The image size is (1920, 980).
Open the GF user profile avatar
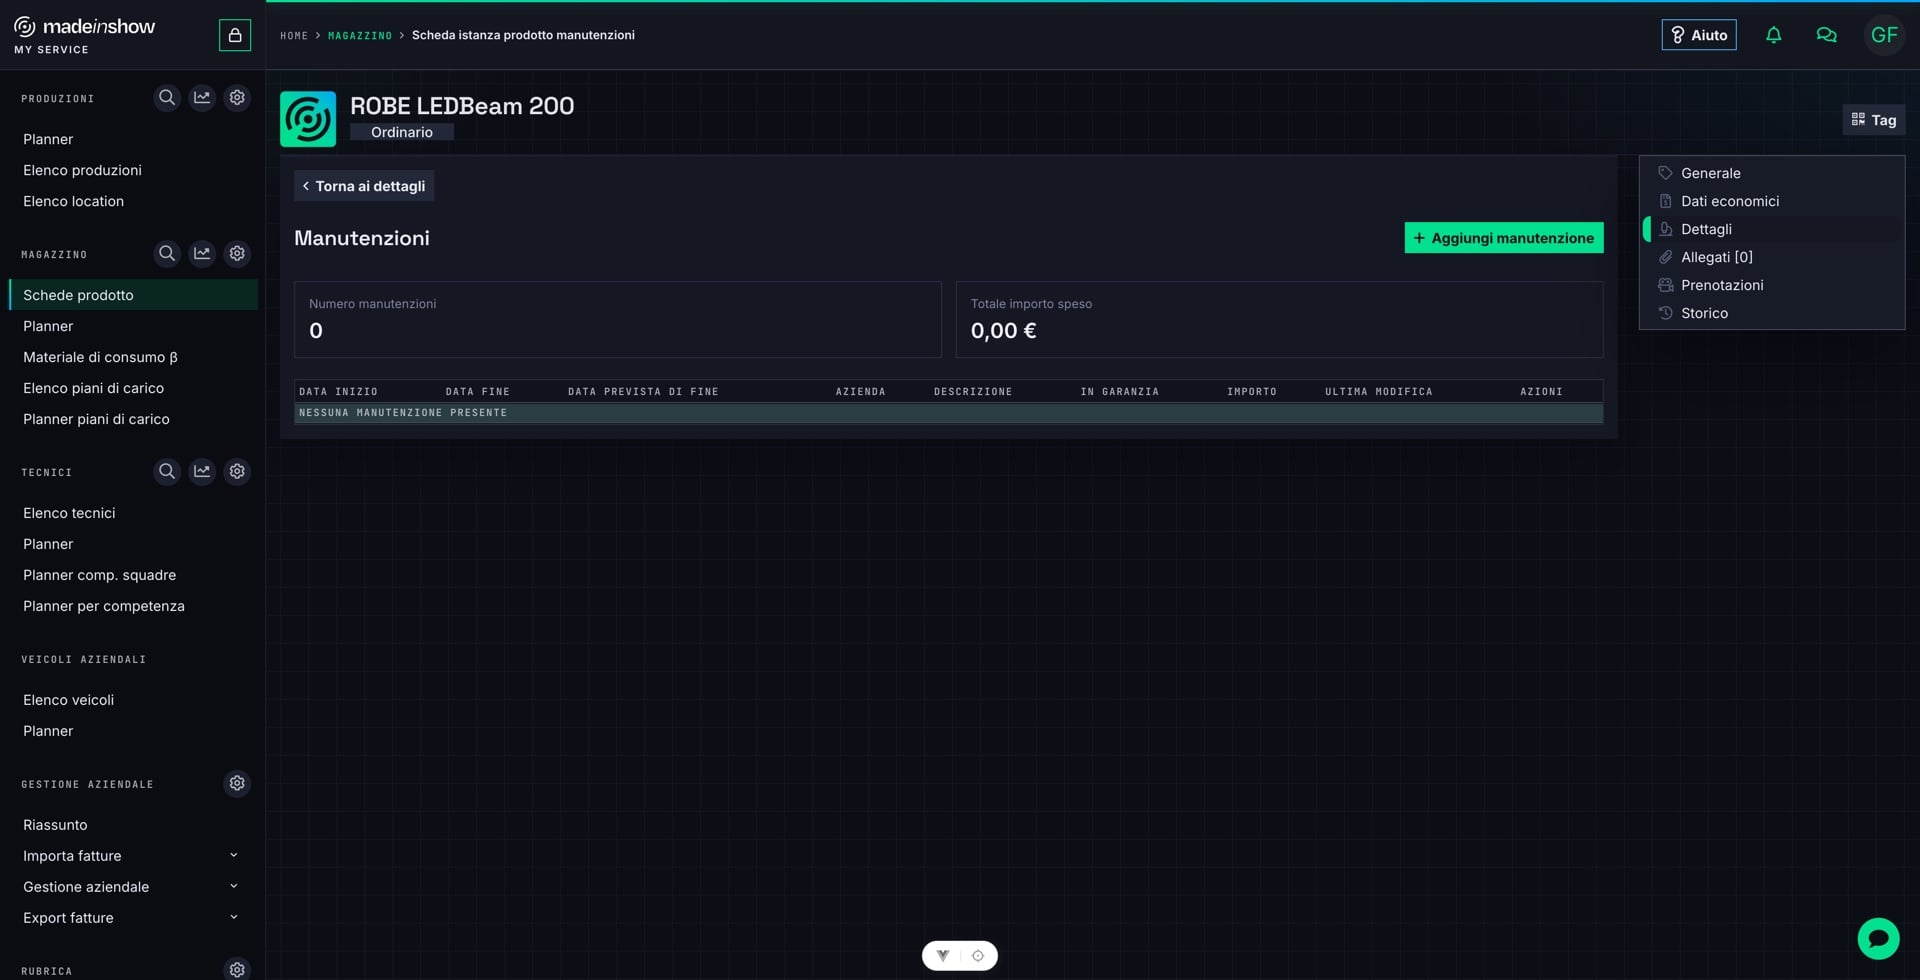coord(1884,35)
